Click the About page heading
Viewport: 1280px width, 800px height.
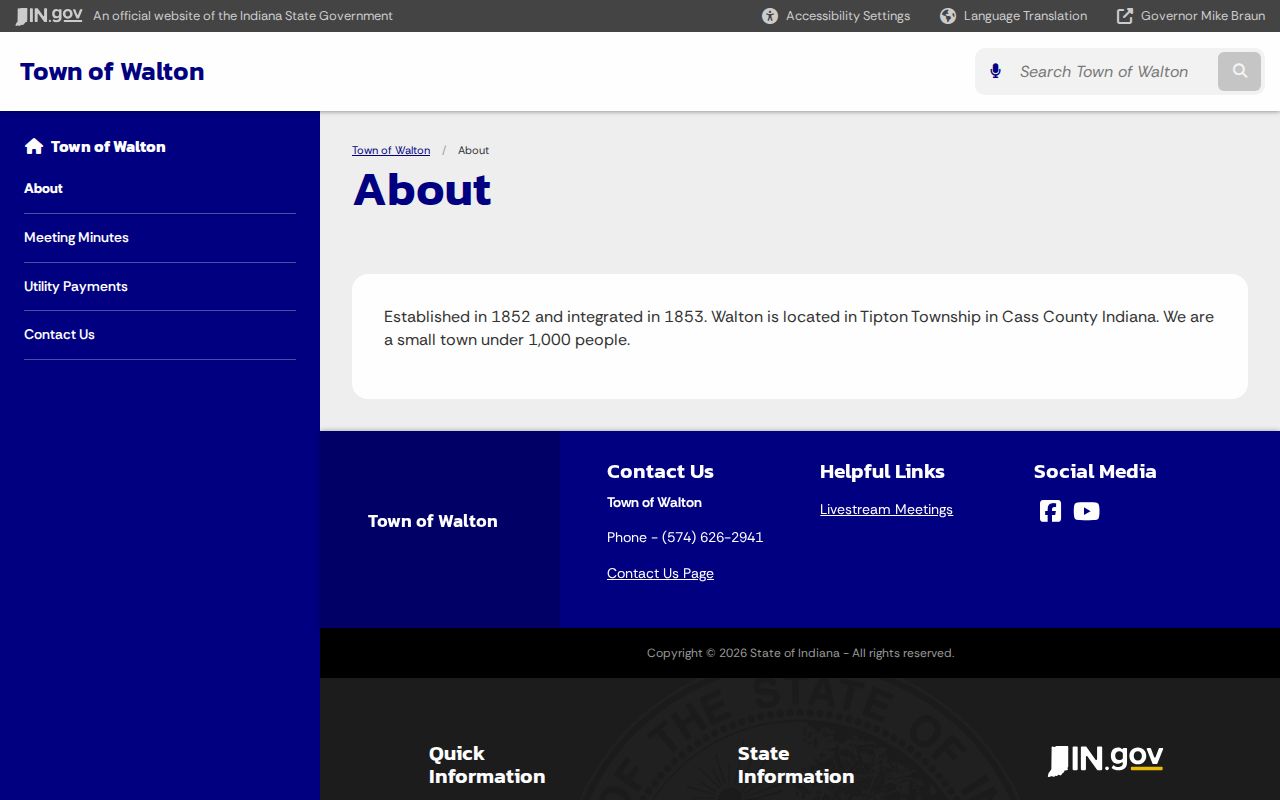(422, 189)
